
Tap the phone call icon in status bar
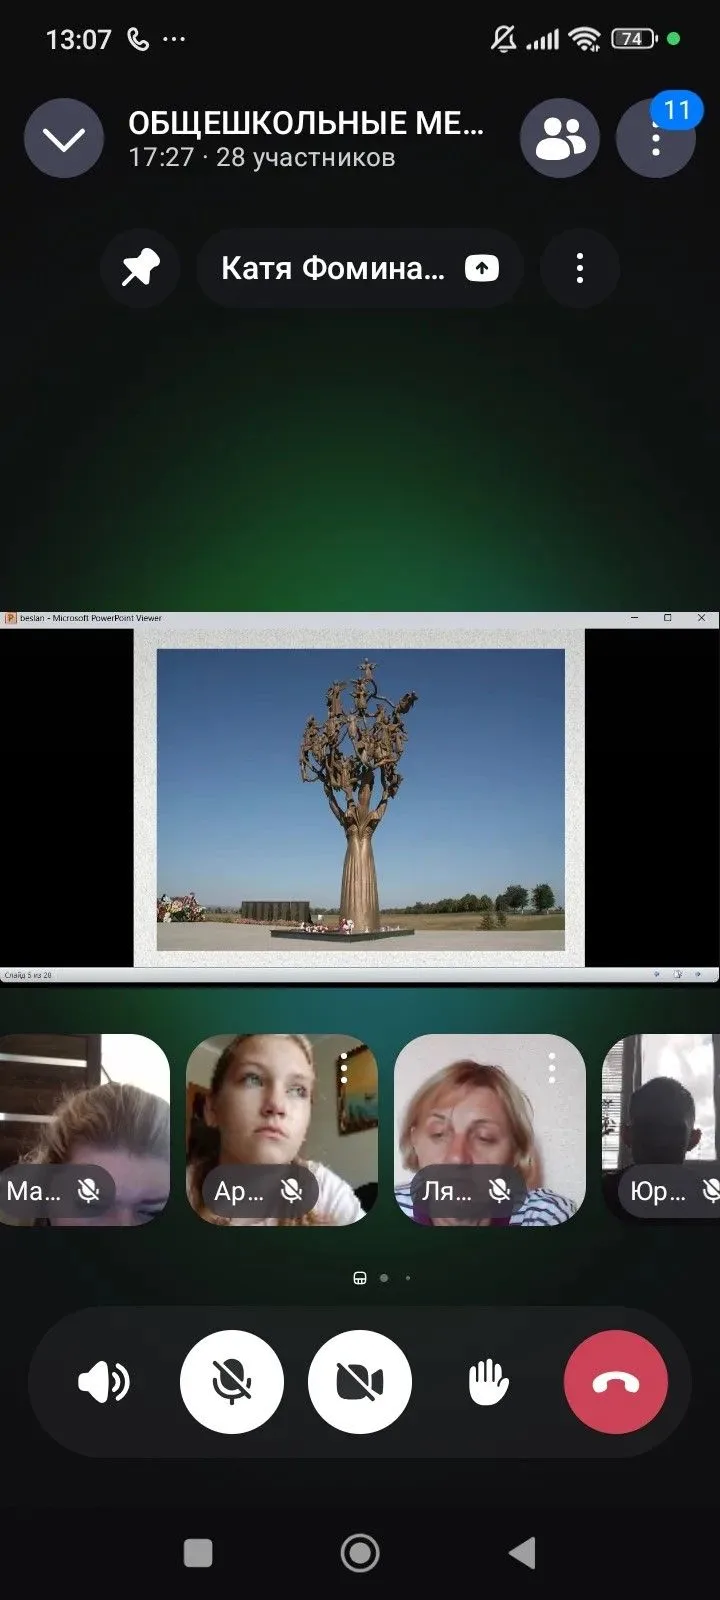coord(138,39)
